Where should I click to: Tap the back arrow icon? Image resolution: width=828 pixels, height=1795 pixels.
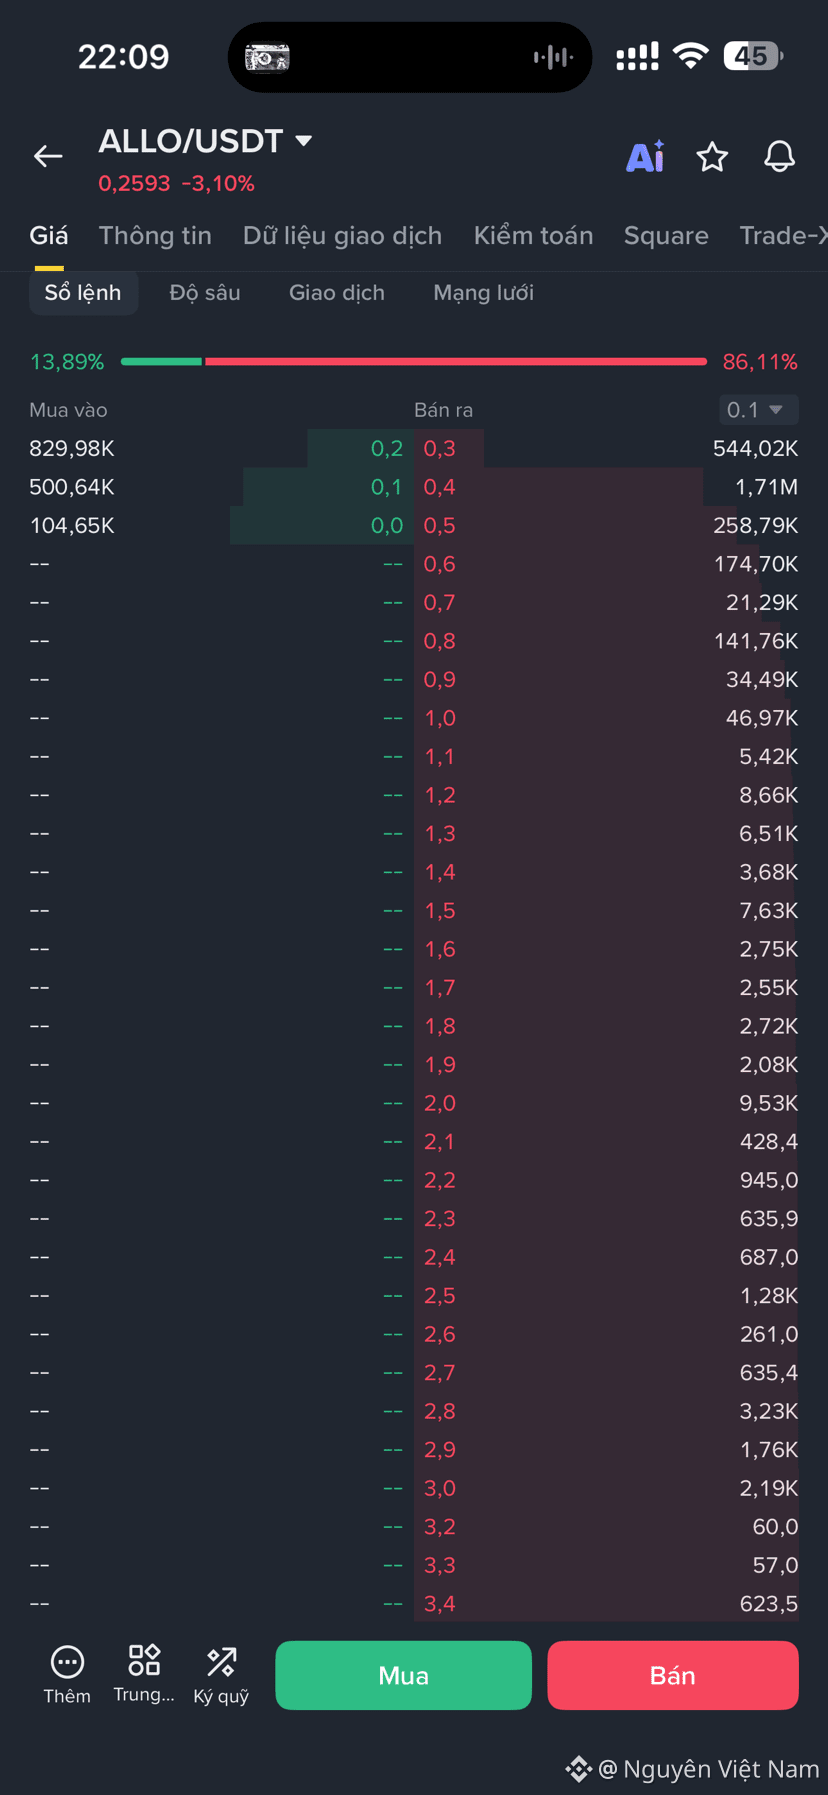pos(48,156)
